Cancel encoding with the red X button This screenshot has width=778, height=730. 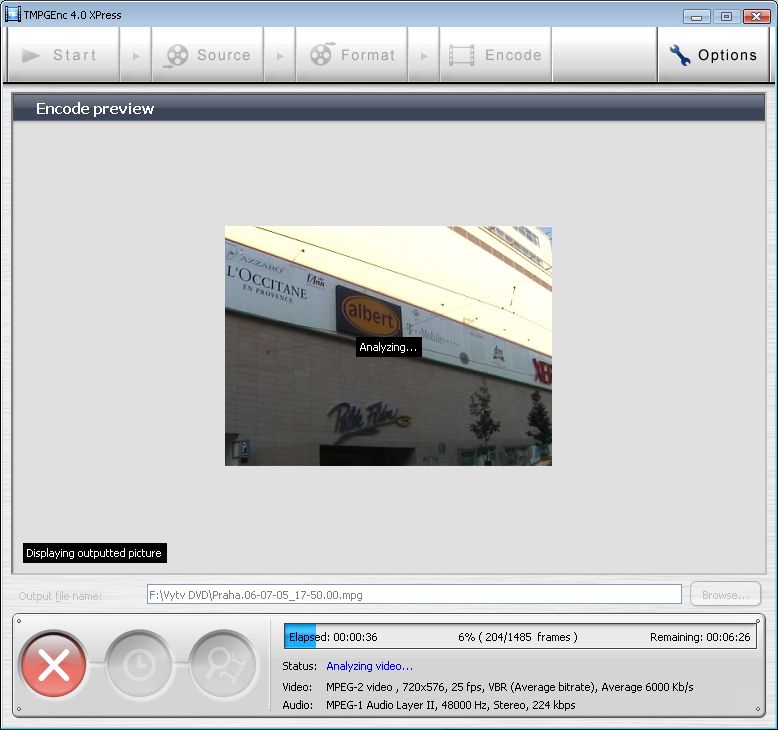point(54,664)
